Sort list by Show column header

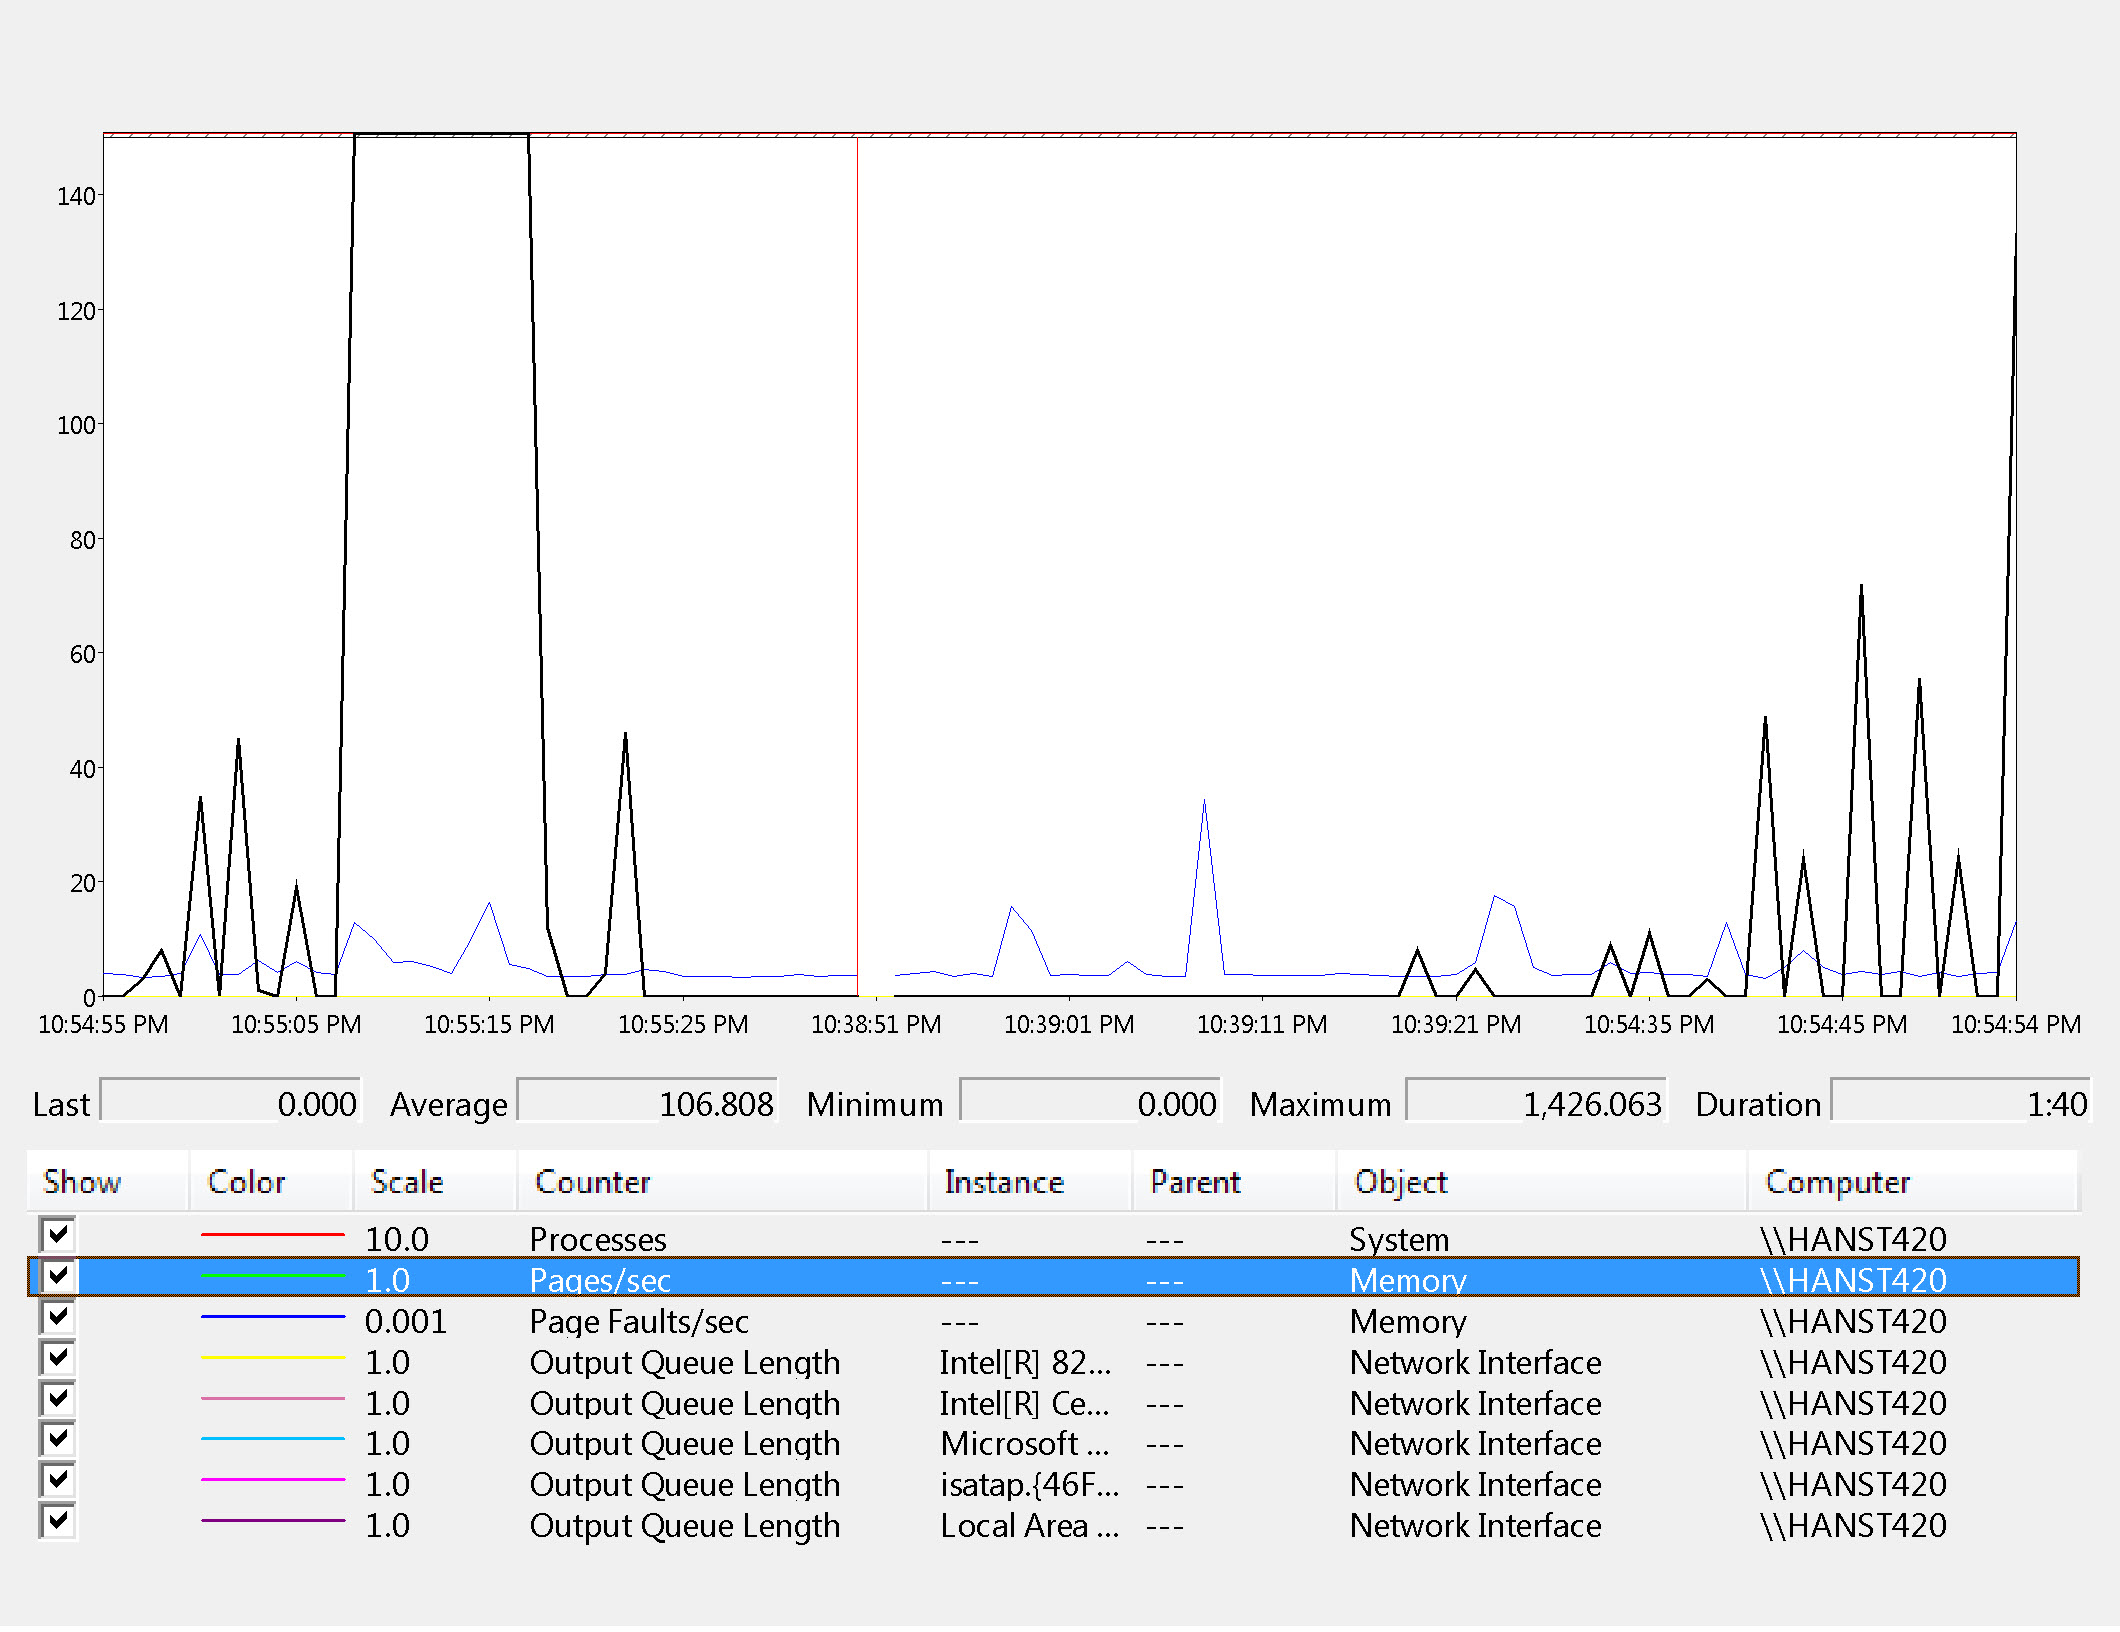click(x=108, y=1182)
